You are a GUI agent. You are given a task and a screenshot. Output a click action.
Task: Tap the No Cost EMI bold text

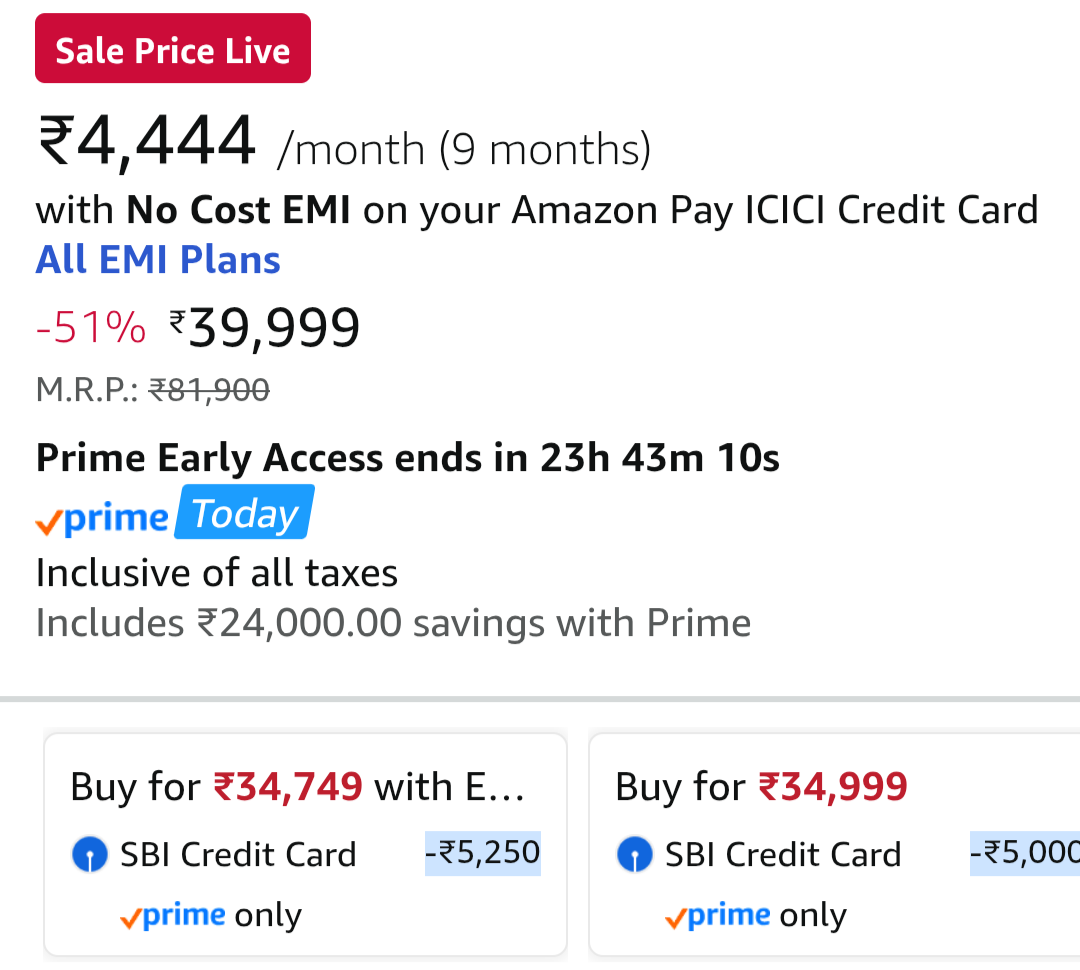click(x=238, y=210)
